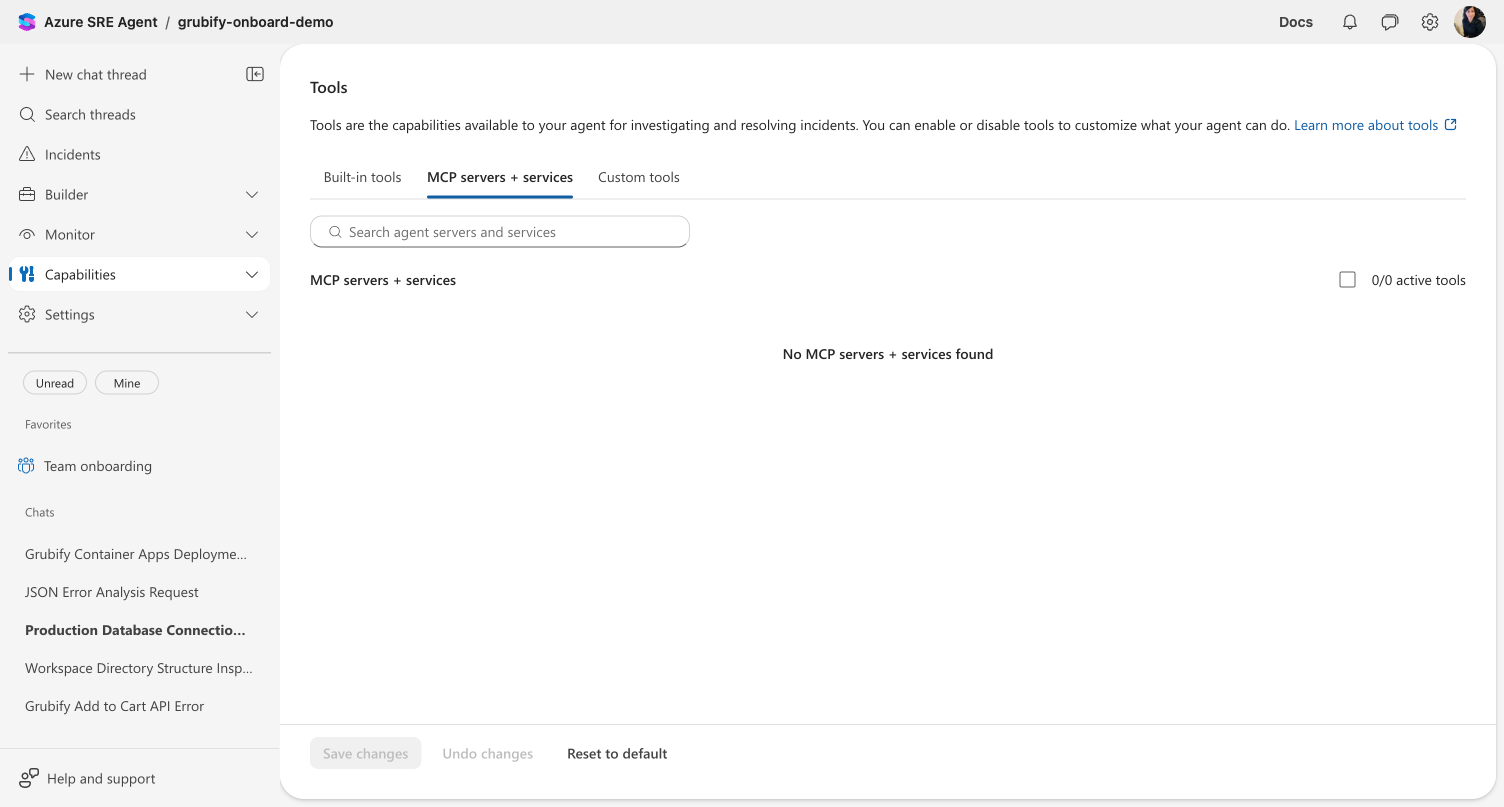Click the Search threads magnifier icon
The height and width of the screenshot is (807, 1504).
(27, 114)
